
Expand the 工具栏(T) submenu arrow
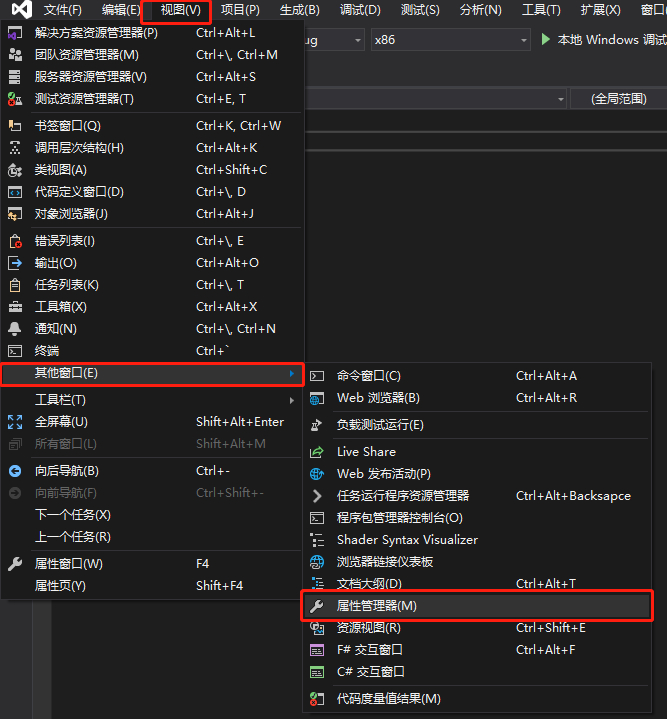tap(292, 400)
